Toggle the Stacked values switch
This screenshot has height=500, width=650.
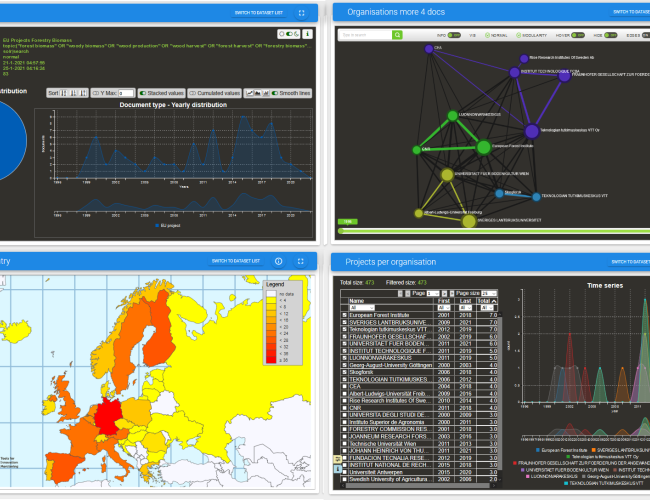pos(143,93)
